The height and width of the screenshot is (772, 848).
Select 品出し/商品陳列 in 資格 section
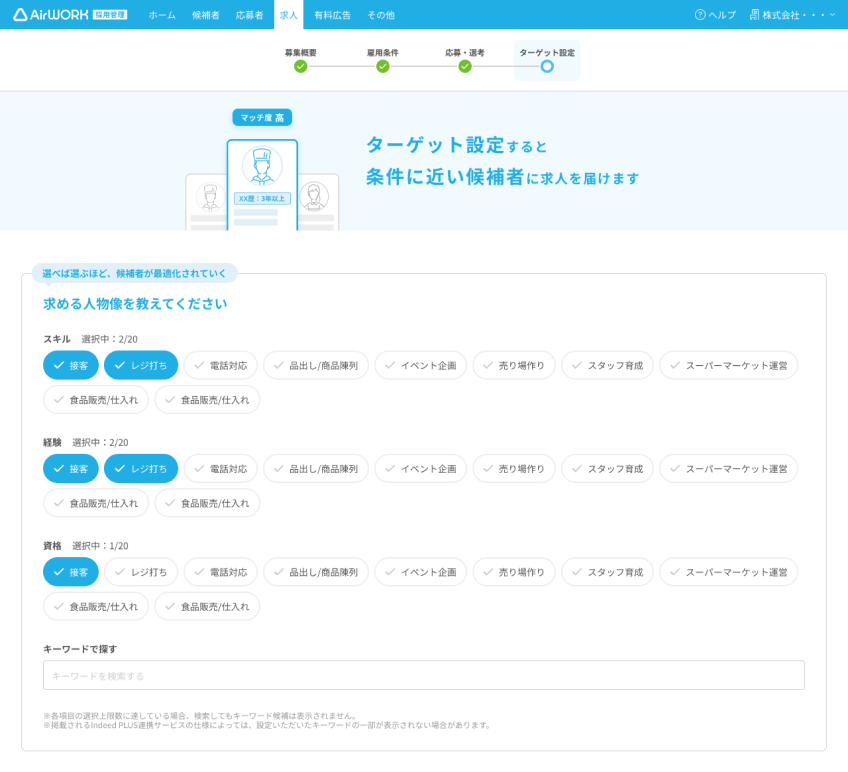tap(316, 572)
